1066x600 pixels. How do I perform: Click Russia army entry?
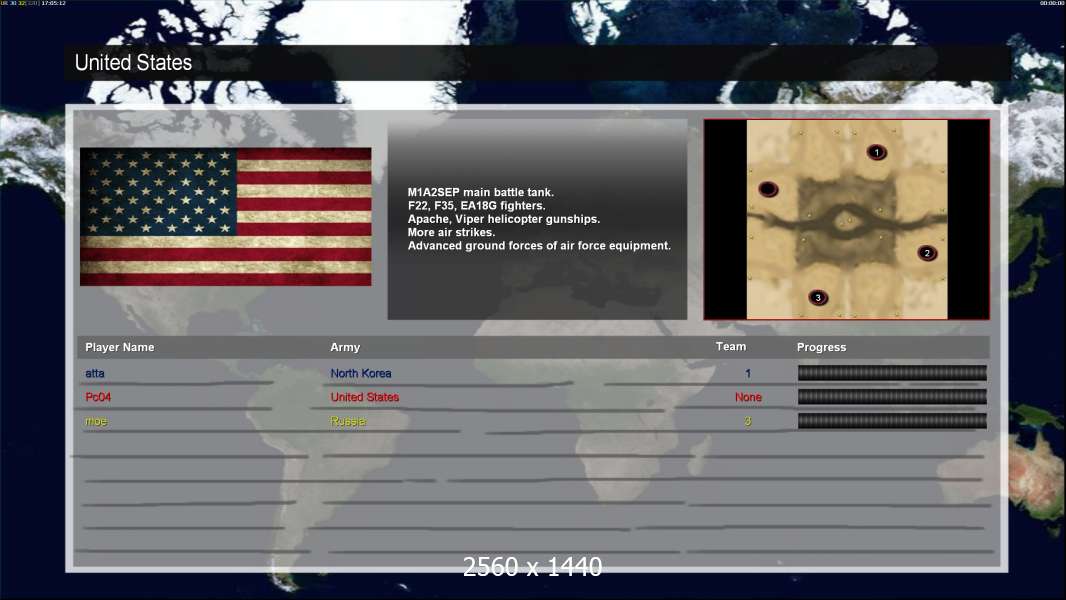(348, 421)
